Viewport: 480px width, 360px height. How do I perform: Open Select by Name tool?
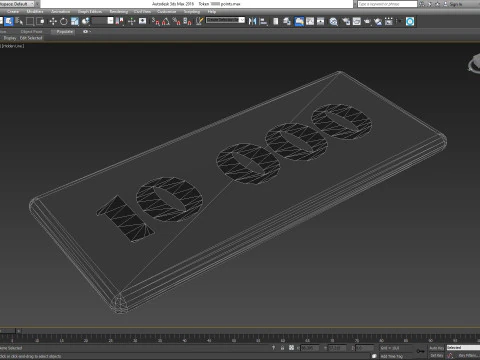coord(19,21)
